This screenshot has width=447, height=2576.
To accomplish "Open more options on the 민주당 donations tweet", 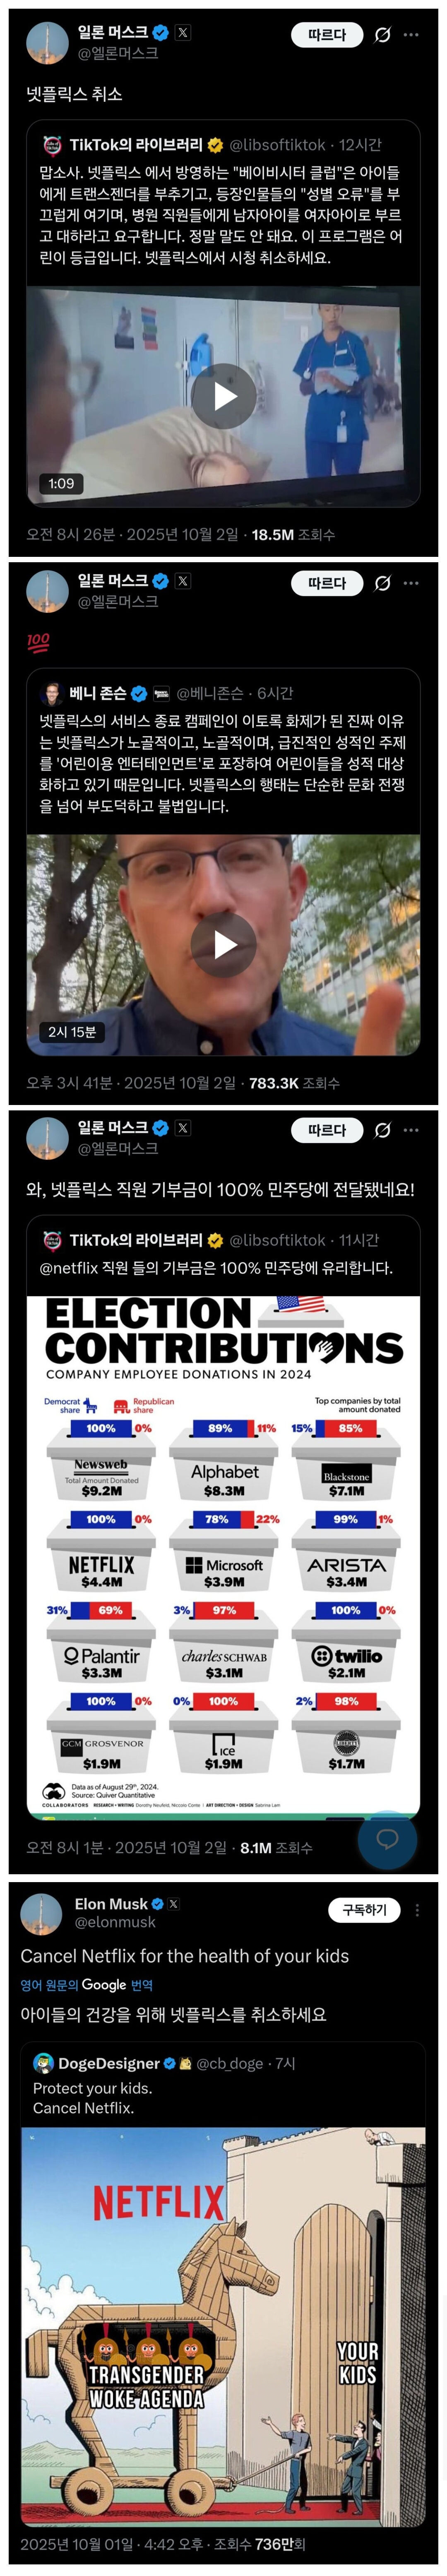I will coord(411,1130).
